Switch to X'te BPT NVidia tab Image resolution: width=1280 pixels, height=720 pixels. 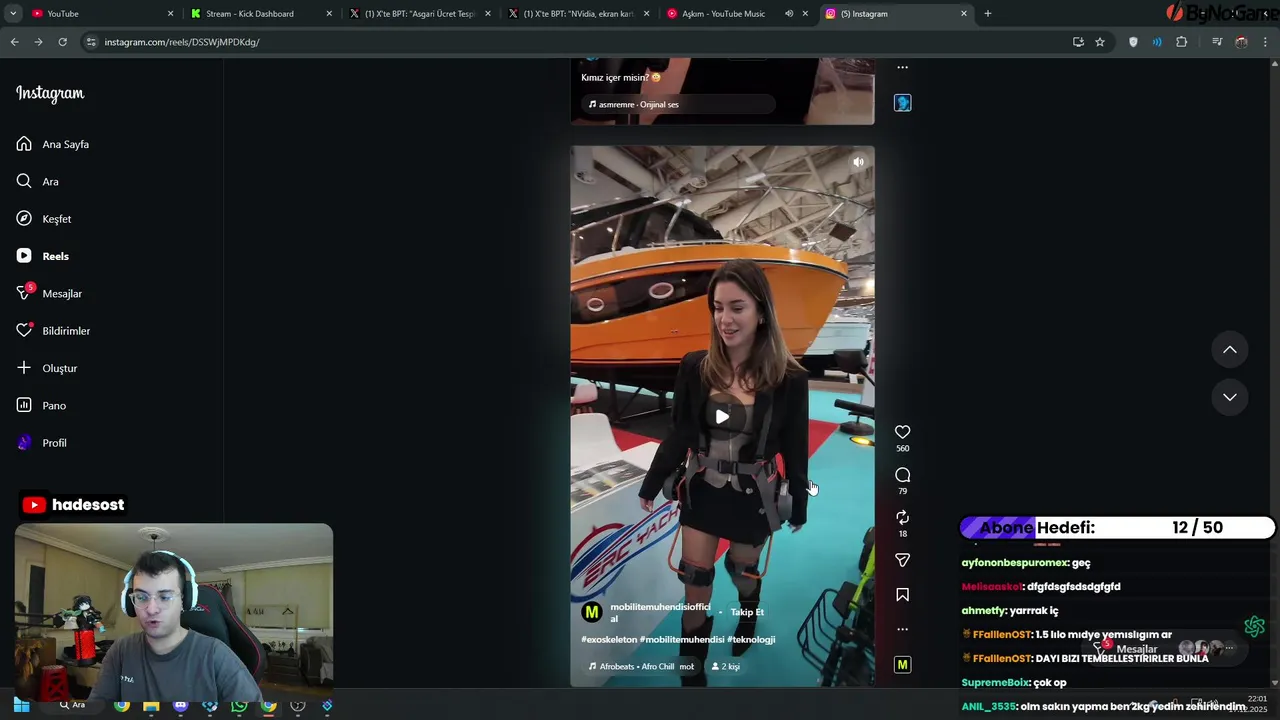point(577,14)
